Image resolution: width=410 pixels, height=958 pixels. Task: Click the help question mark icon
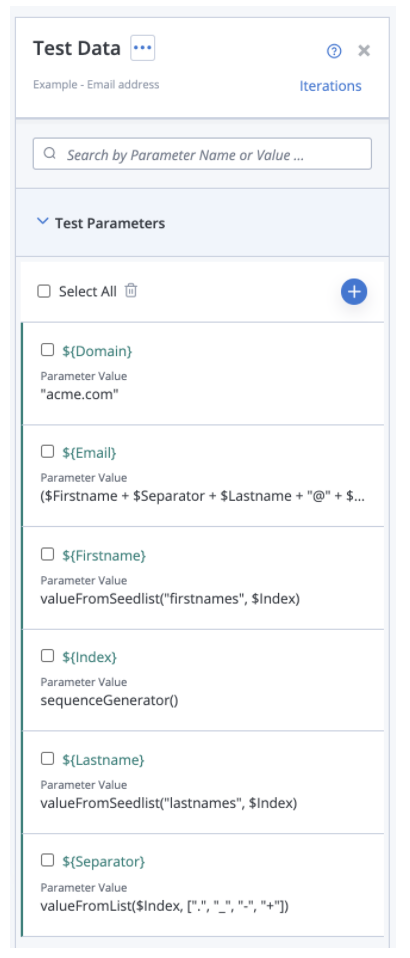coord(334,51)
